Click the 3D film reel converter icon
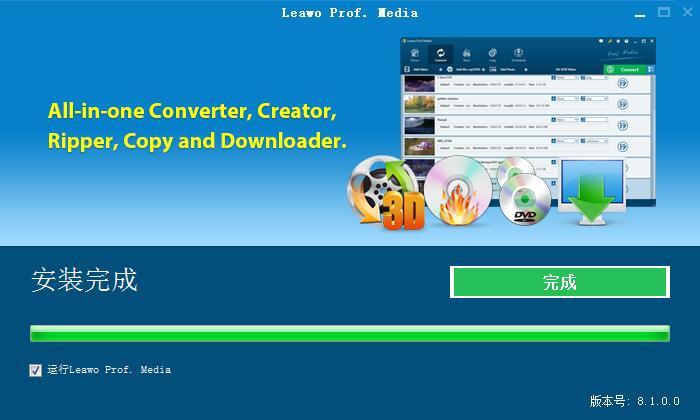Viewport: 700px width, 420px height. click(x=385, y=193)
